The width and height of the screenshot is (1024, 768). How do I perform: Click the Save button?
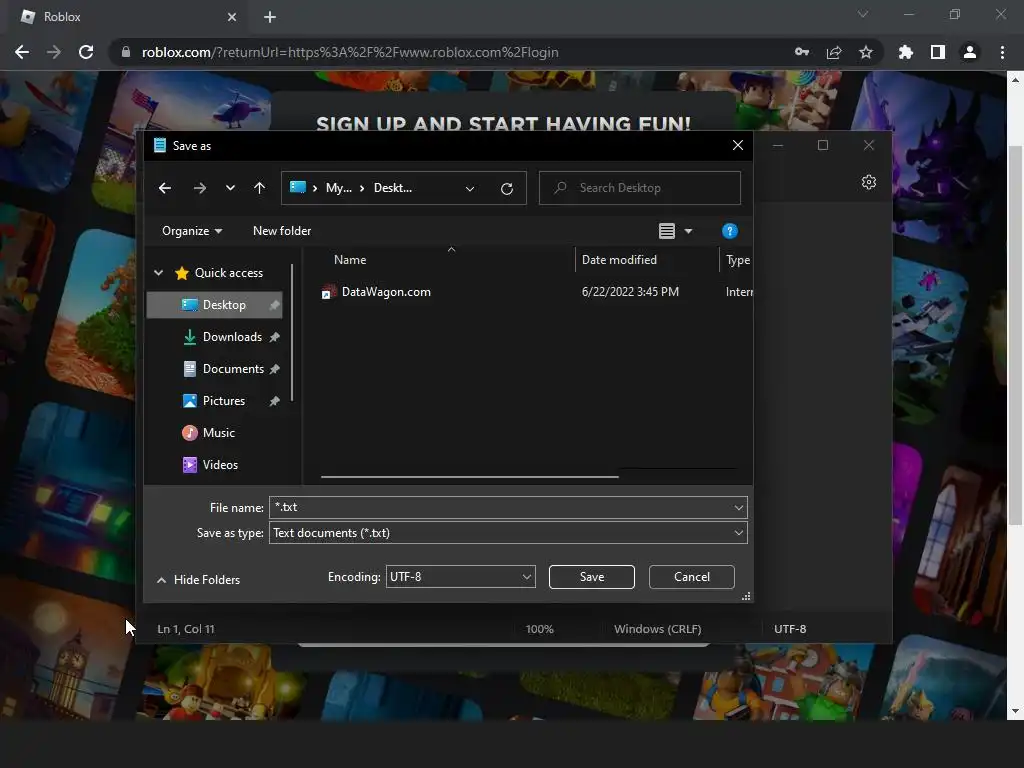coord(592,577)
